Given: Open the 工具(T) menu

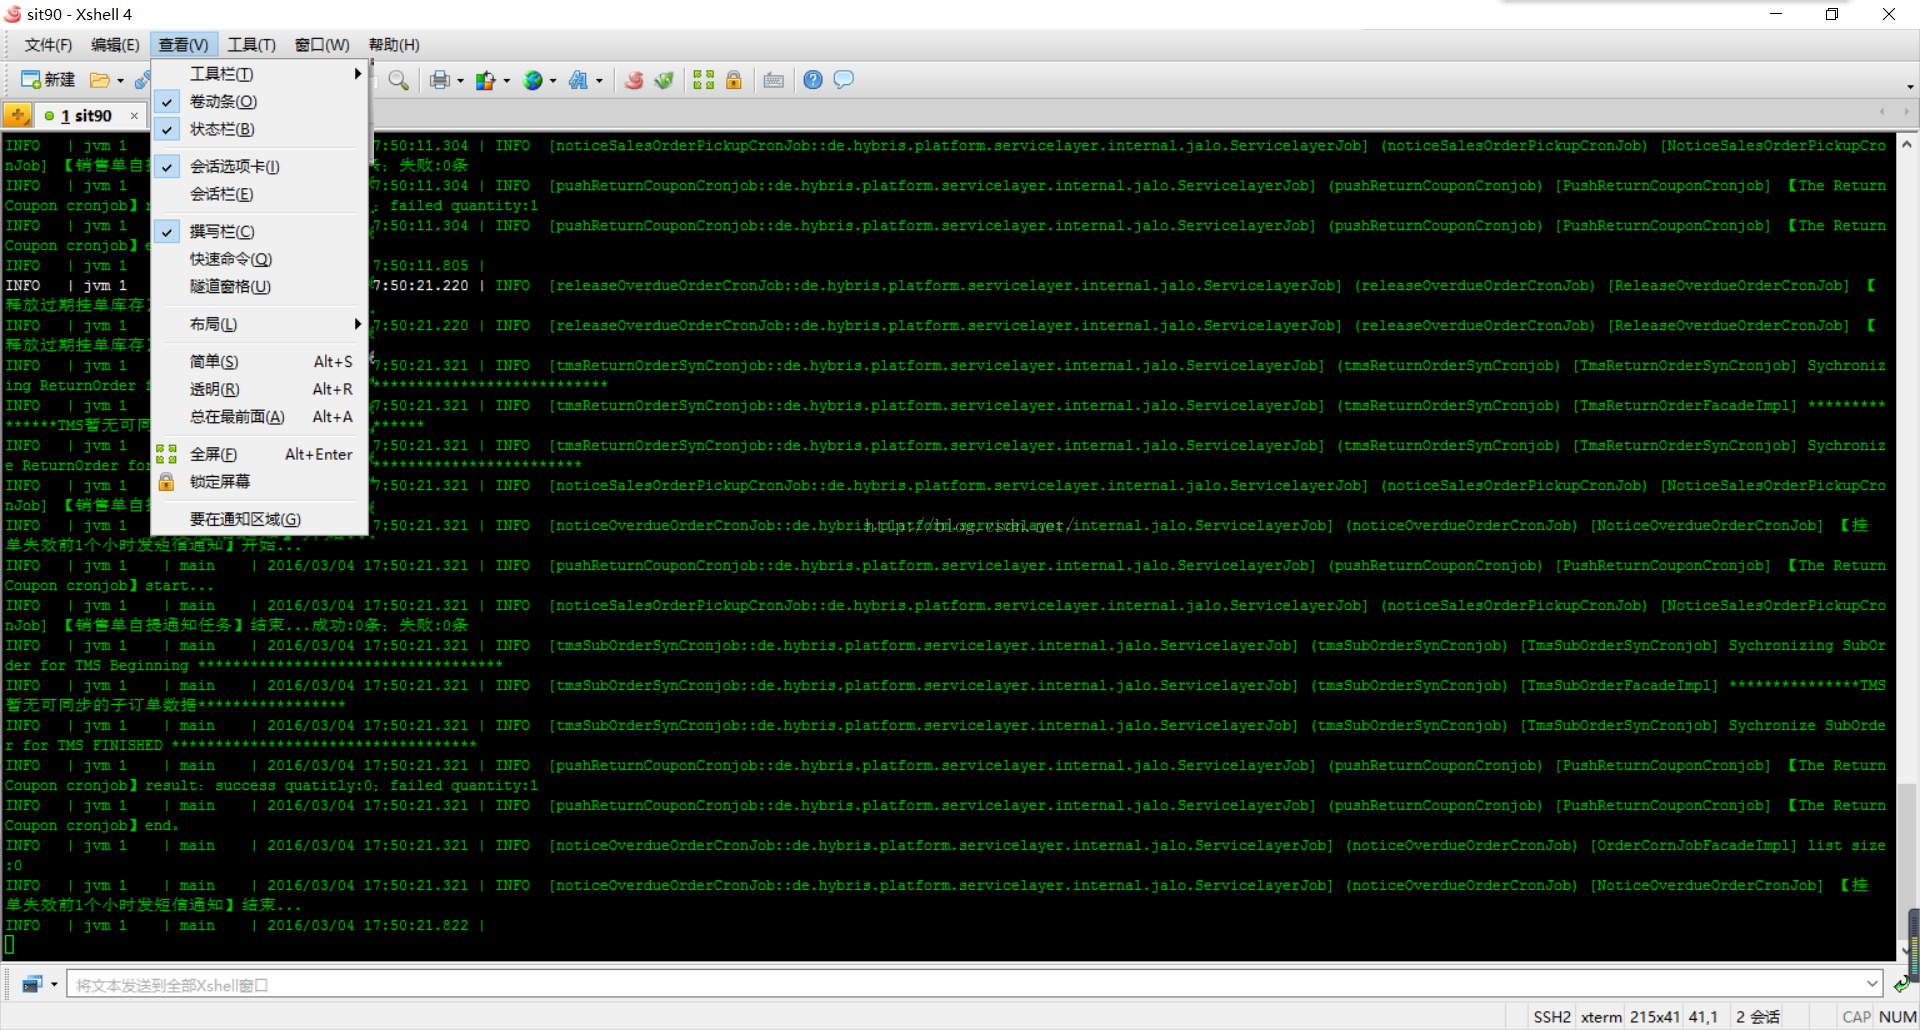Looking at the screenshot, I should (251, 45).
